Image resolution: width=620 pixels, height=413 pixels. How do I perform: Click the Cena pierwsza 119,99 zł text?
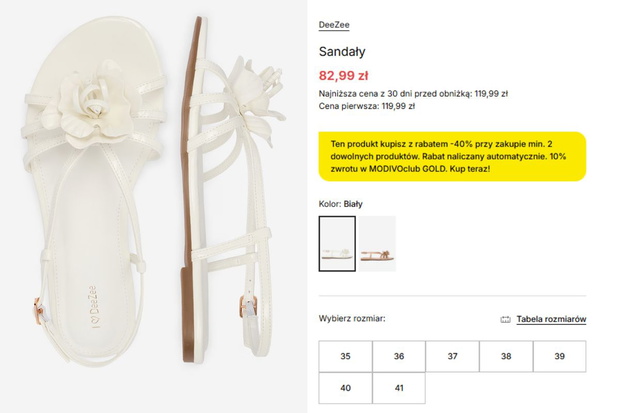(367, 106)
